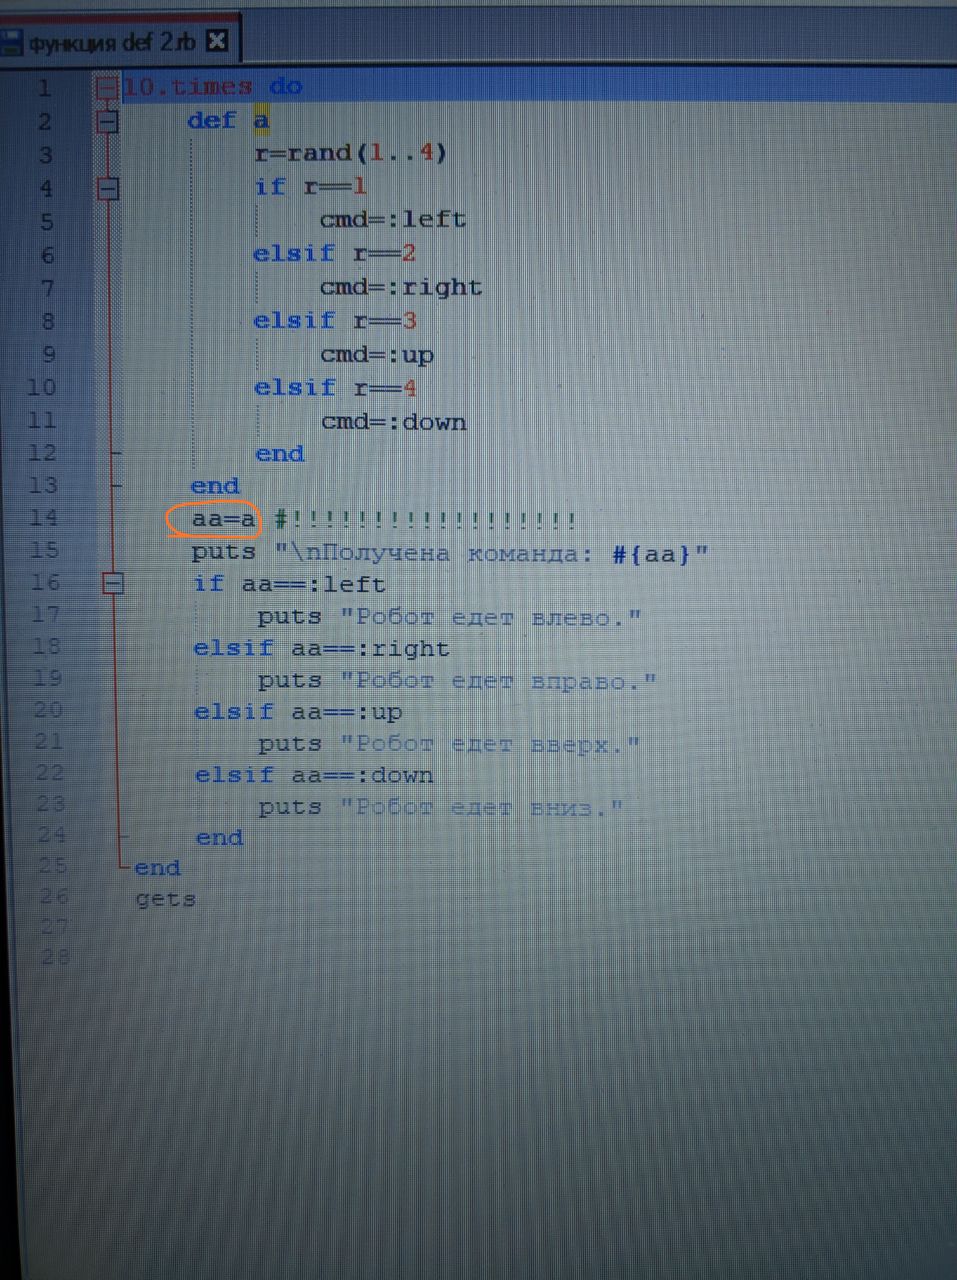957x1280 pixels.
Task: Click the 'Робот едет вправо.' string
Action: coord(498,681)
